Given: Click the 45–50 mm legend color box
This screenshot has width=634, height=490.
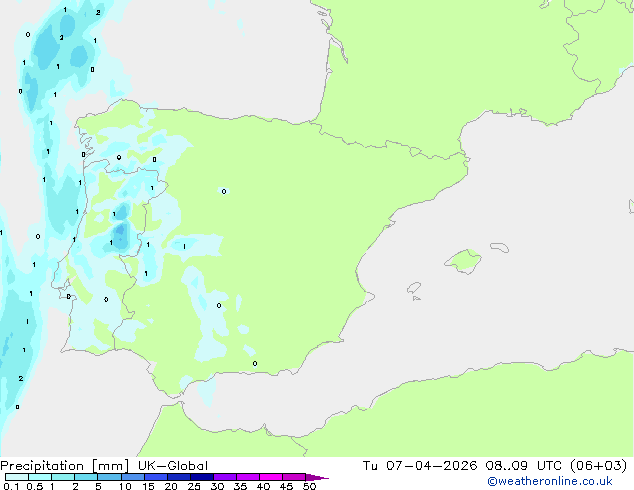Looking at the screenshot, I should [294, 477].
